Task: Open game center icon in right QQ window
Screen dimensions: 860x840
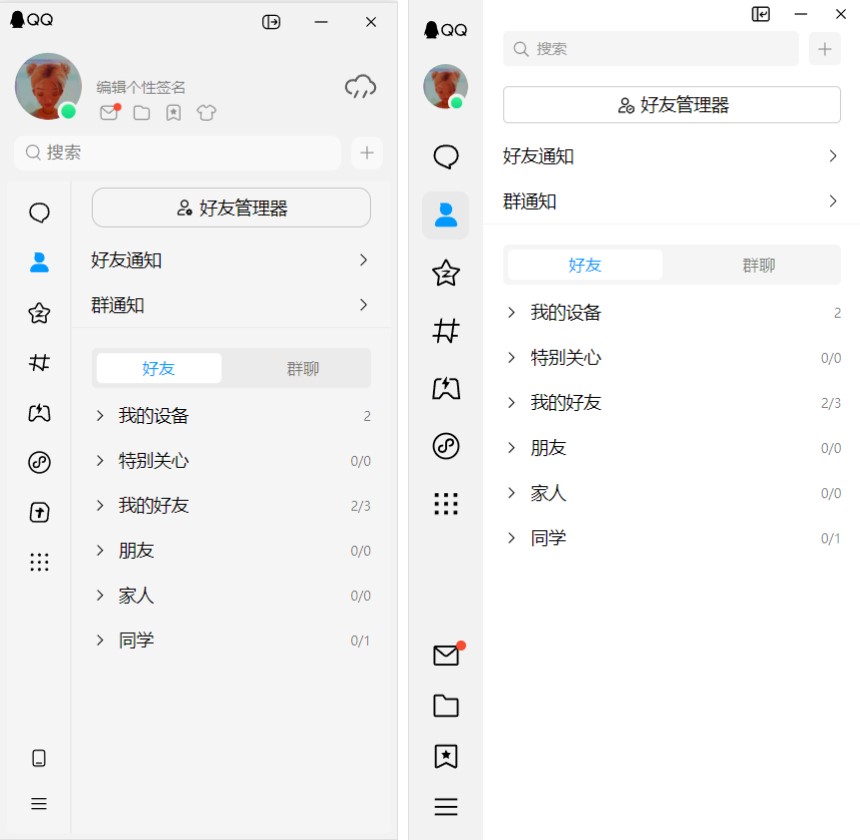Action: (446, 389)
